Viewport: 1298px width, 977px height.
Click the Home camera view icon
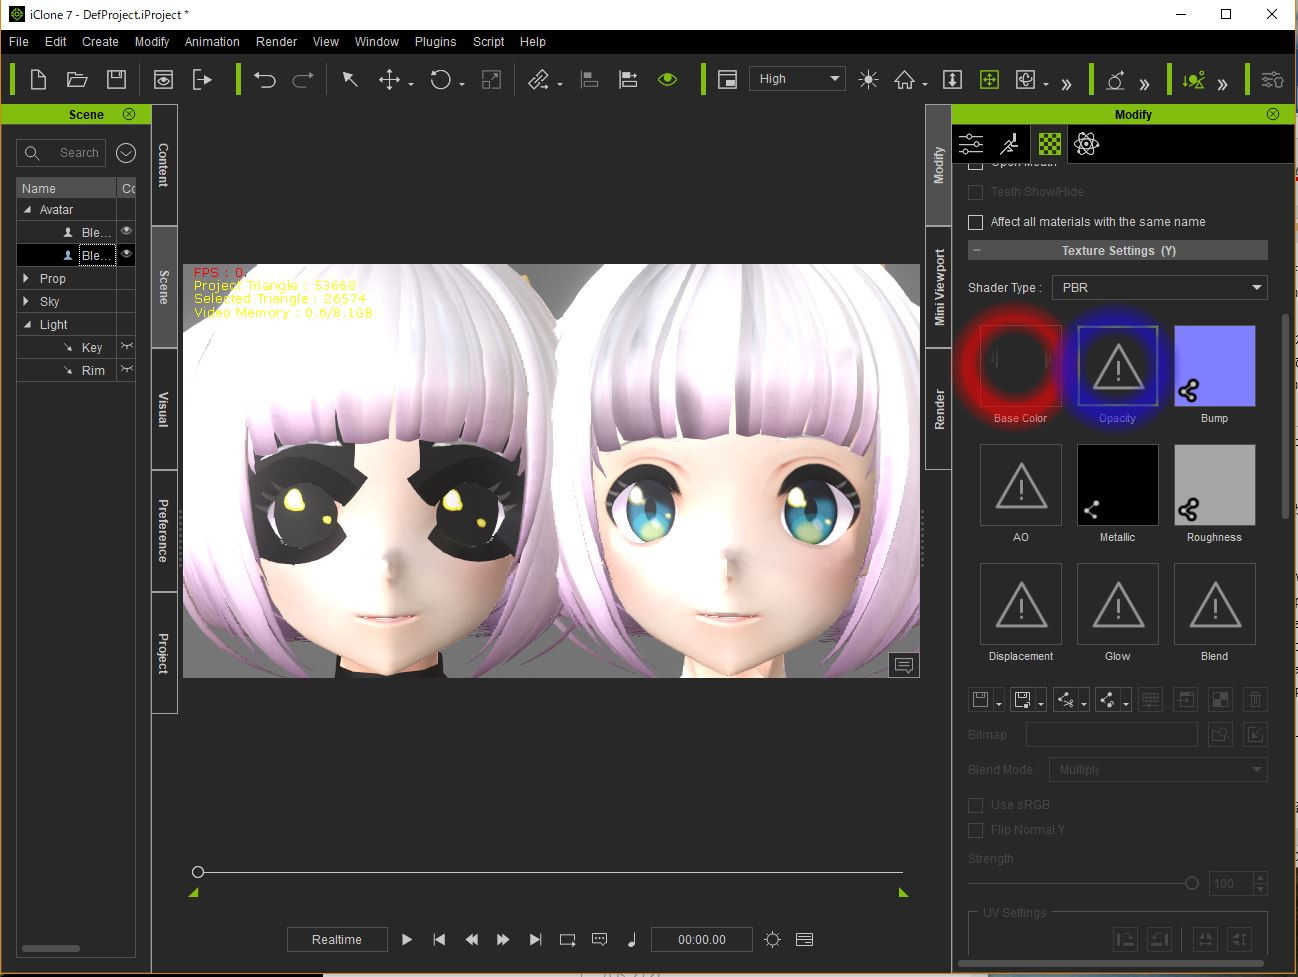(x=905, y=79)
